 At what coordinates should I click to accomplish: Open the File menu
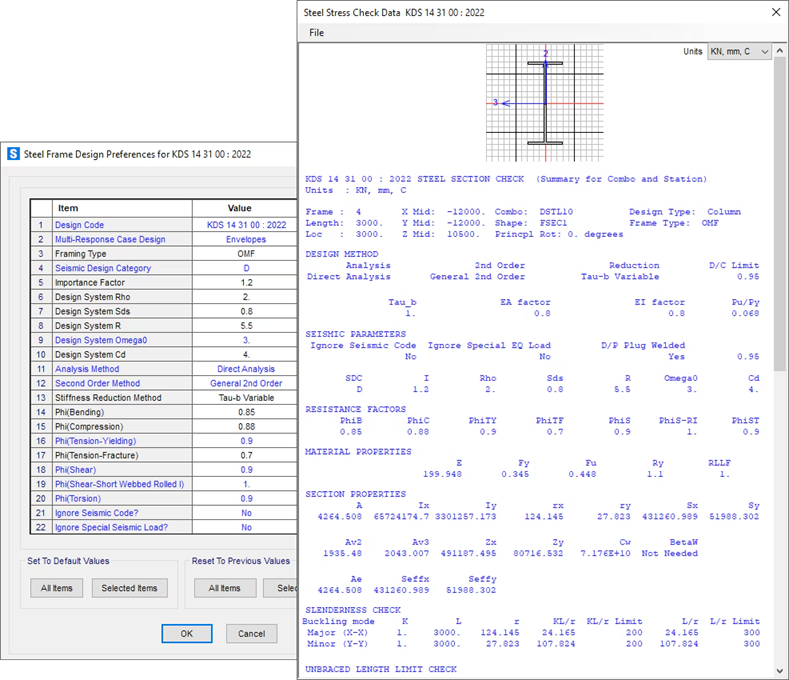pyautogui.click(x=316, y=33)
